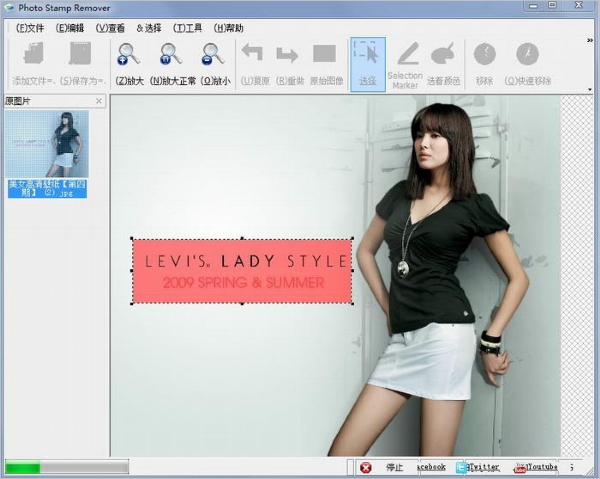
Task: Select the Zoom Out (放小) magnifier tool
Action: 213,54
